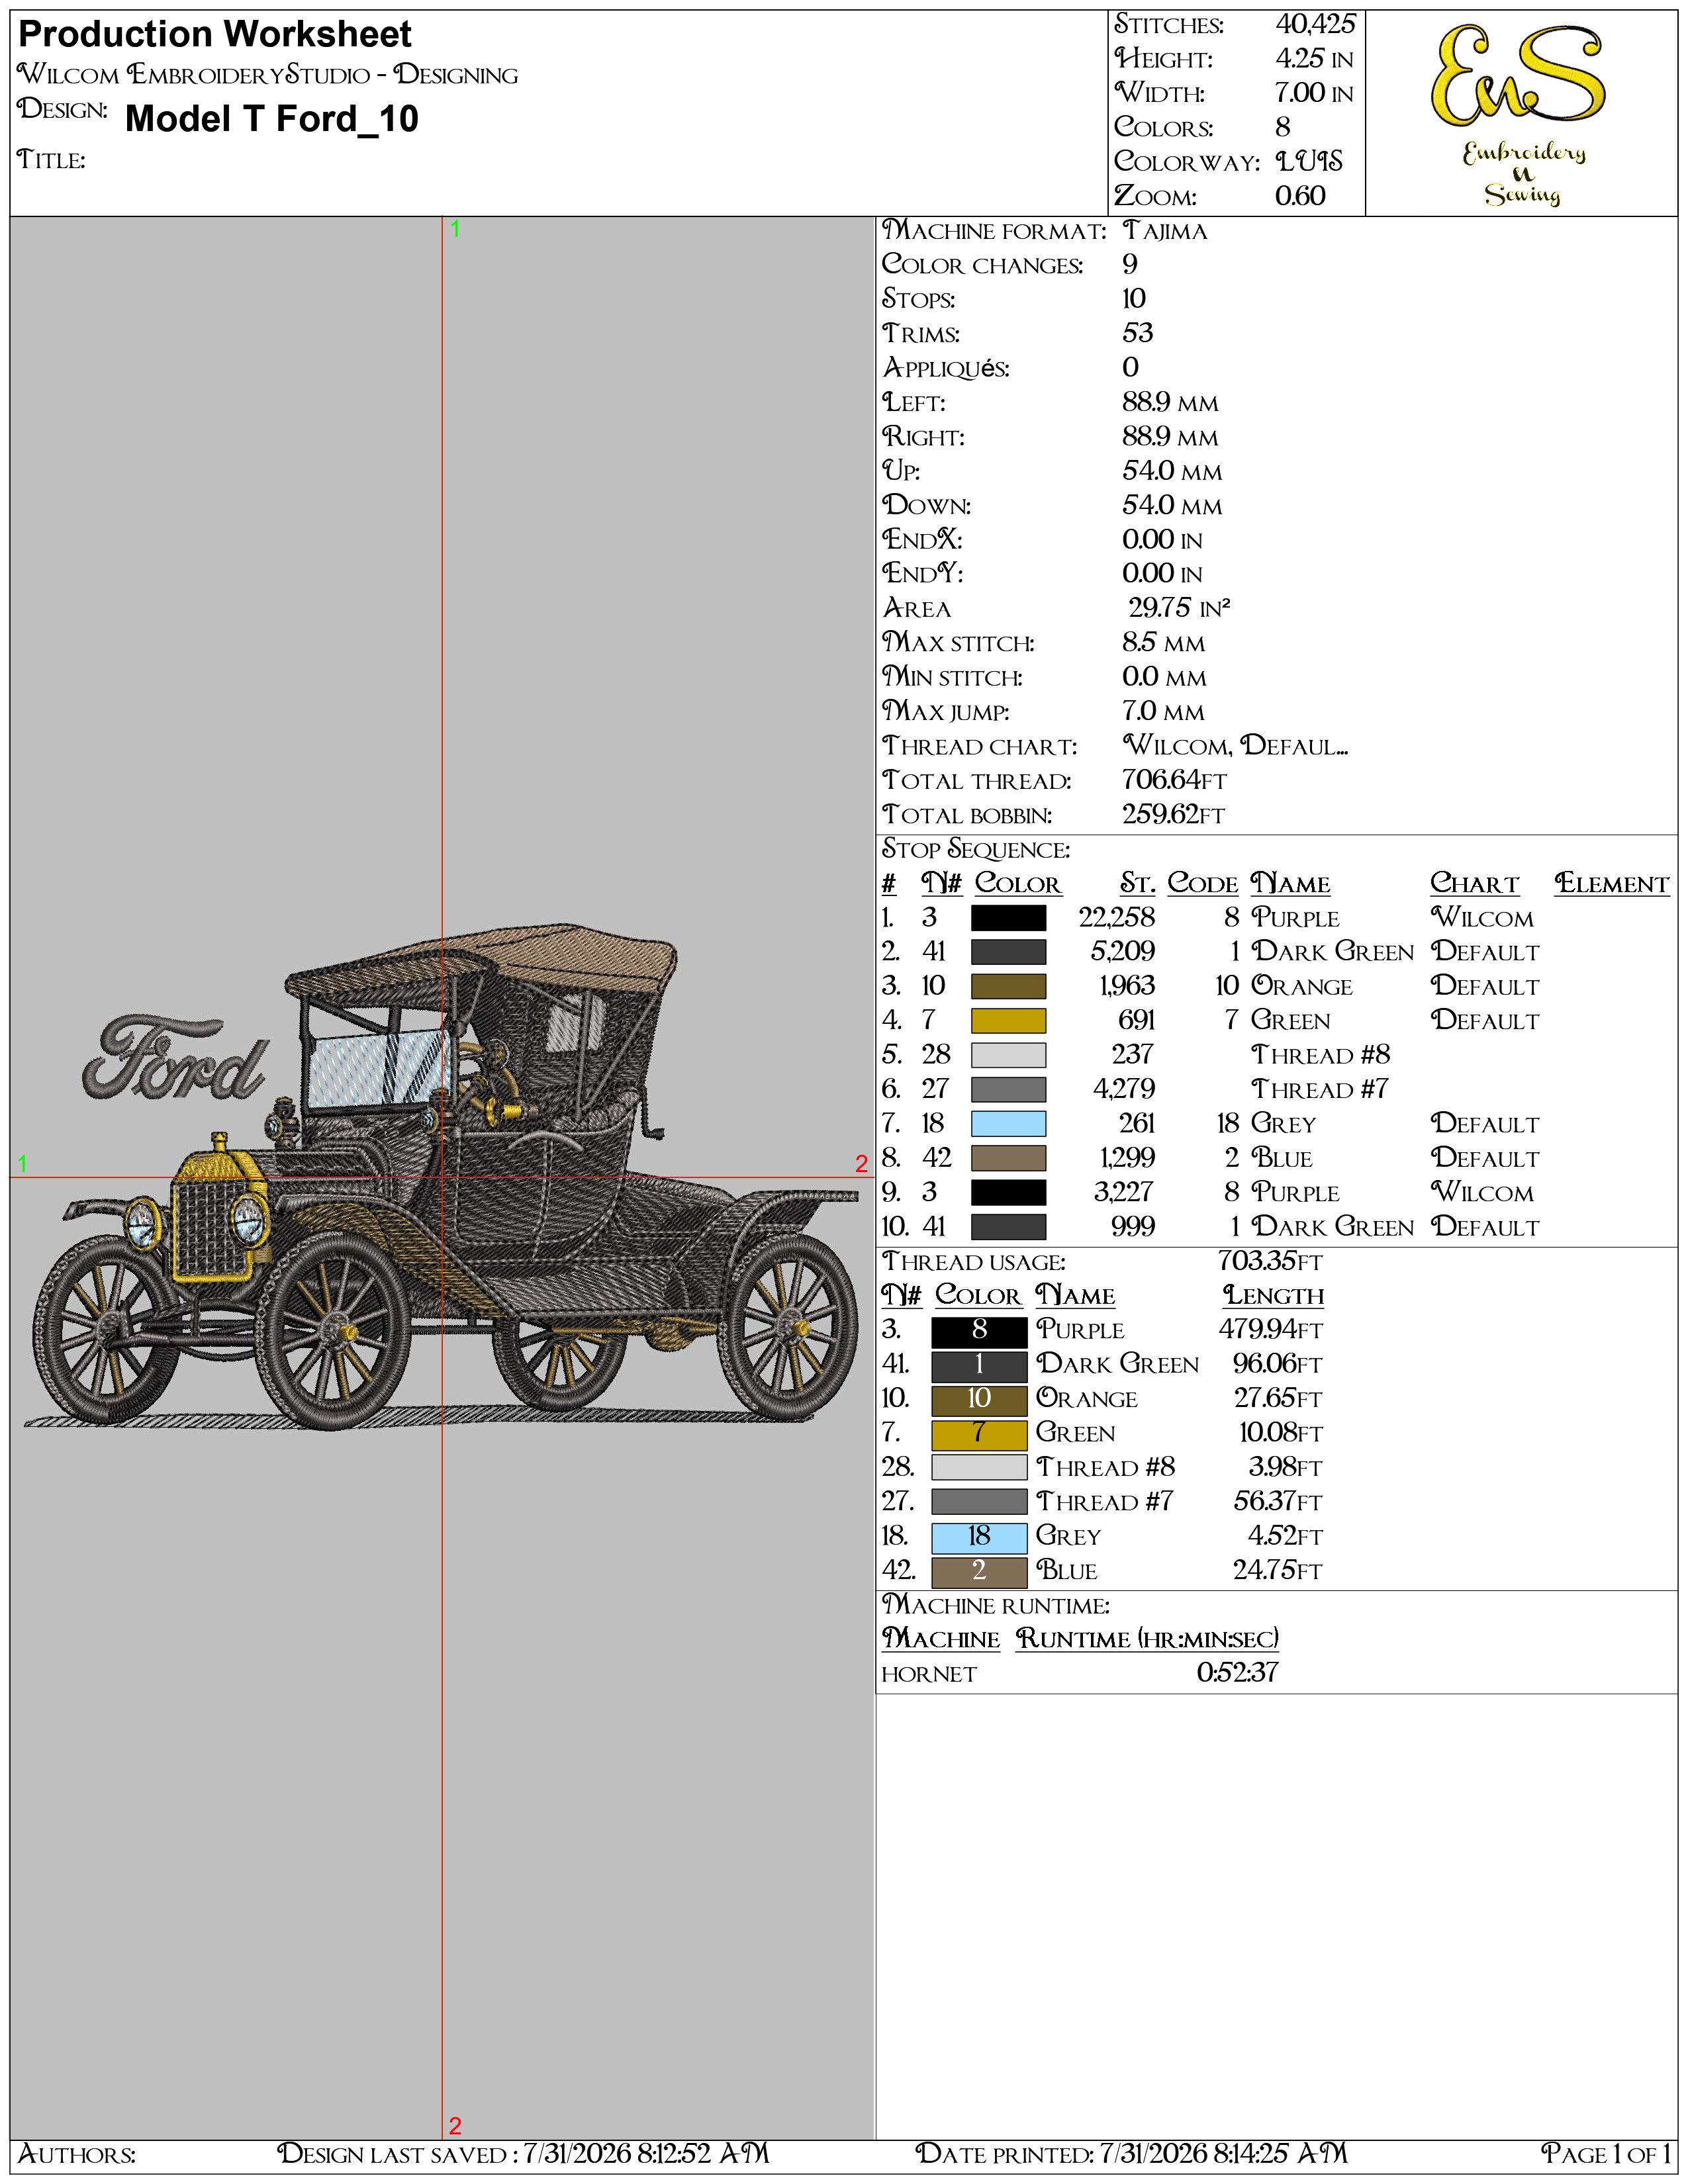The height and width of the screenshot is (2184, 1688).
Task: Select the Blue thread length "24.75ft"
Action: click(1277, 1570)
